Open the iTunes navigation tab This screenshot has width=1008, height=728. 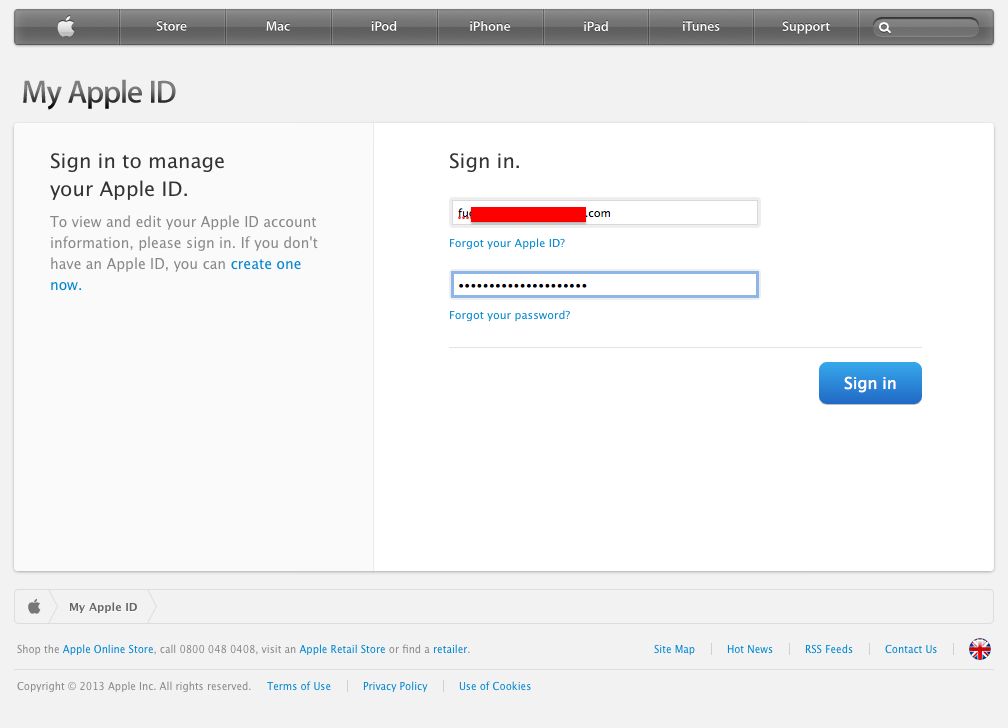tap(701, 26)
